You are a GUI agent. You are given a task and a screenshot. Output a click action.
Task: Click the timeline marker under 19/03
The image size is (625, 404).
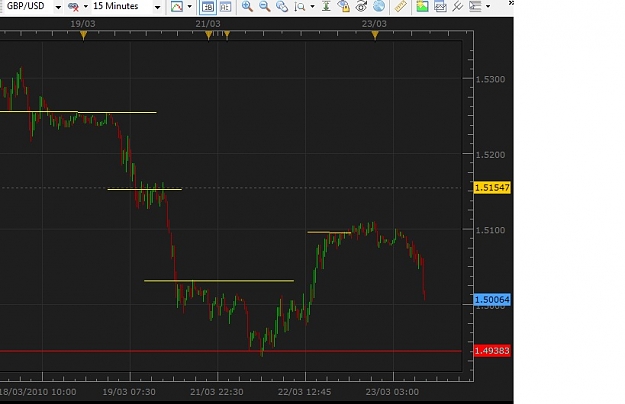83,36
